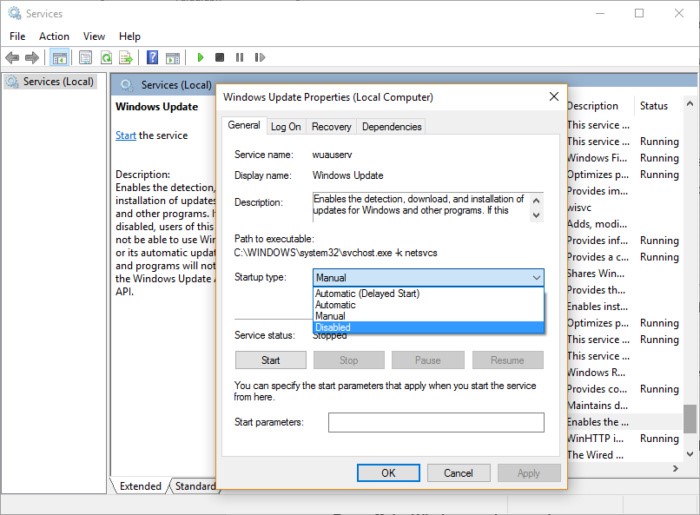Choose Disabled in the startup dropdown list
700x515 pixels.
[428, 327]
